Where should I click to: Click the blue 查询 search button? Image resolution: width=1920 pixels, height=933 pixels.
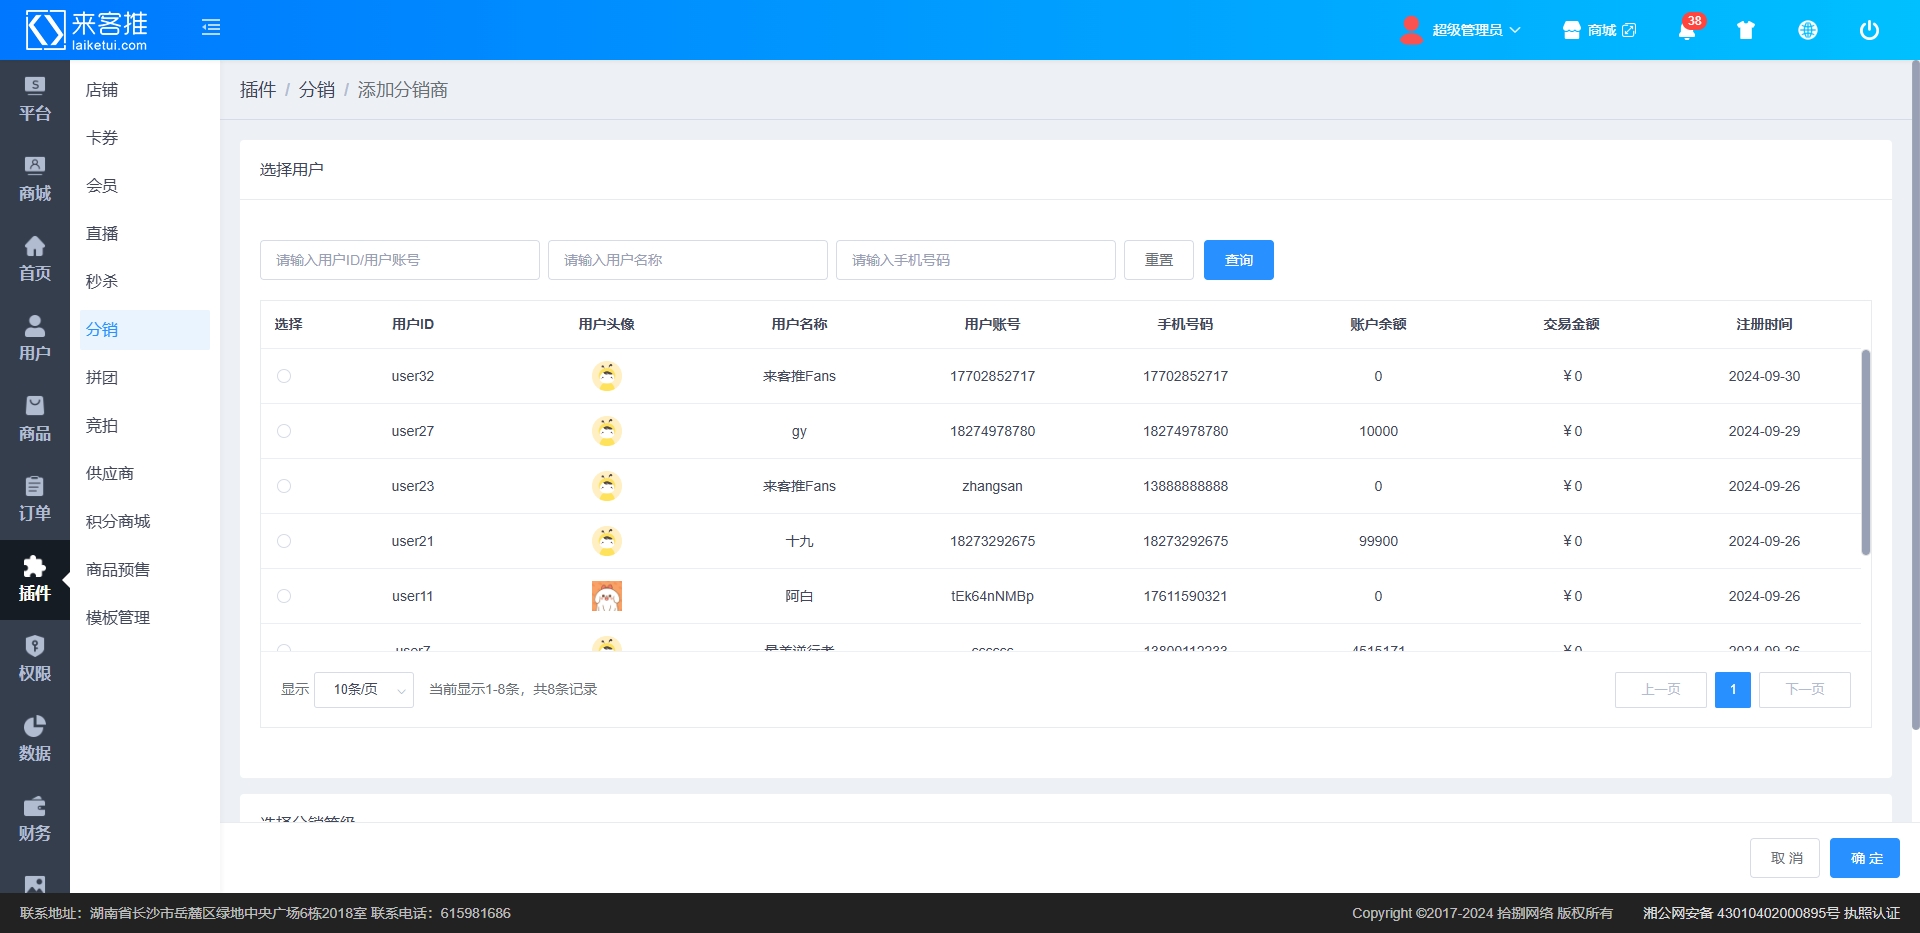(x=1238, y=260)
